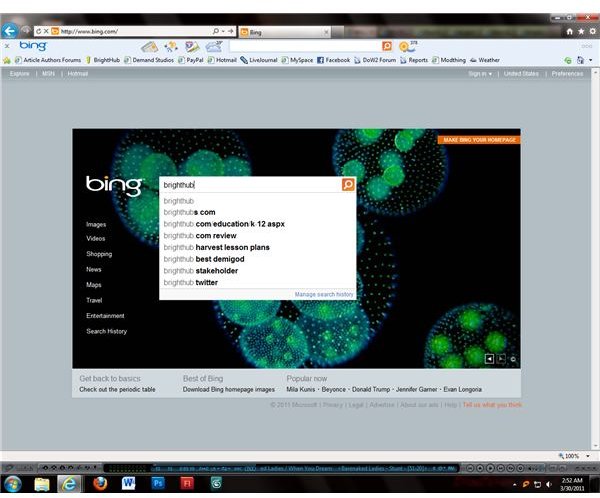600x498 pixels.
Task: Select the Bing browser tab
Action: pos(284,32)
